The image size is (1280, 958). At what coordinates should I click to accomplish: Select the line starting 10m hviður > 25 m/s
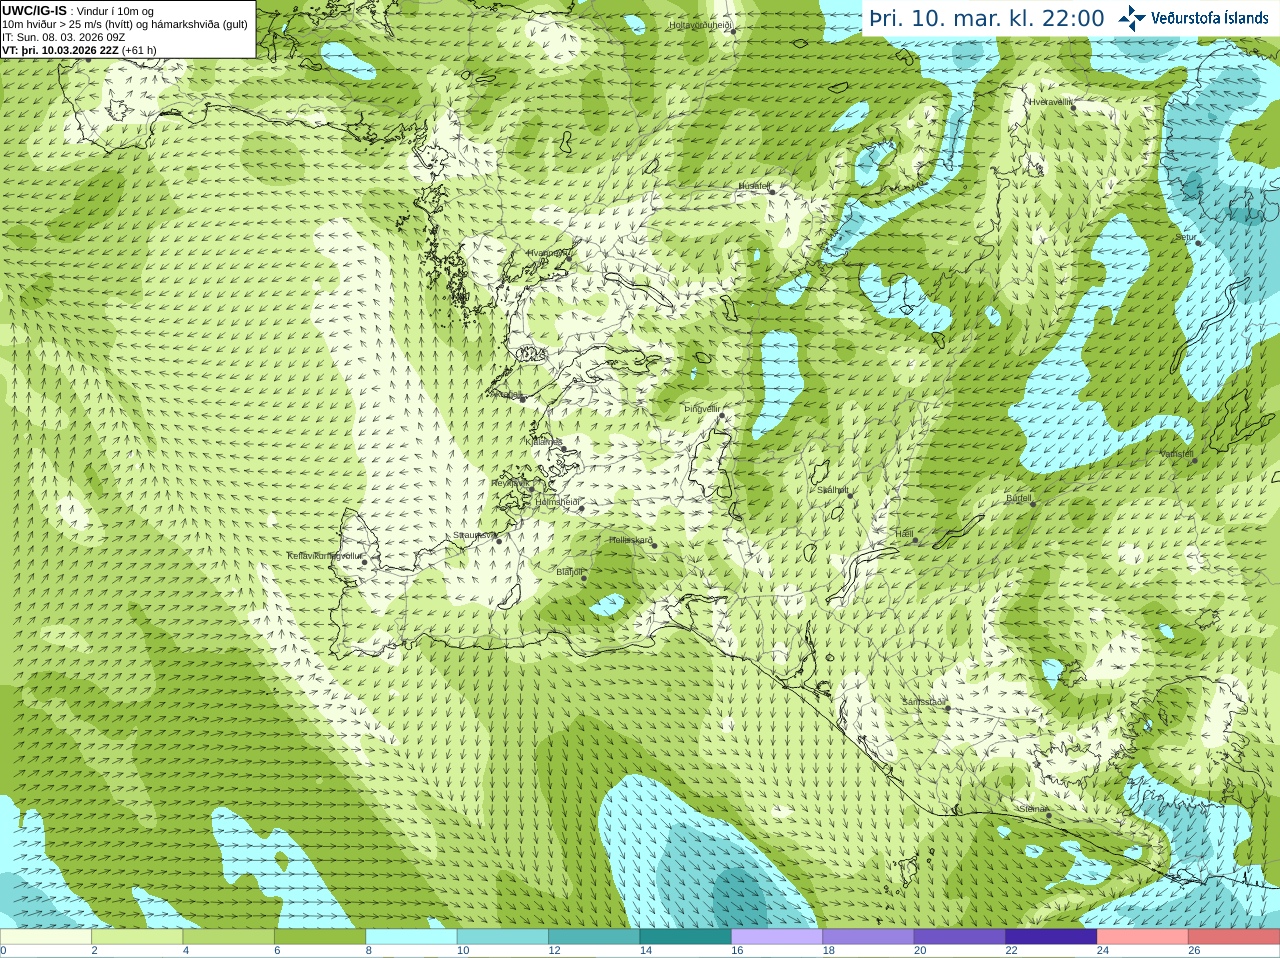pyautogui.click(x=125, y=24)
